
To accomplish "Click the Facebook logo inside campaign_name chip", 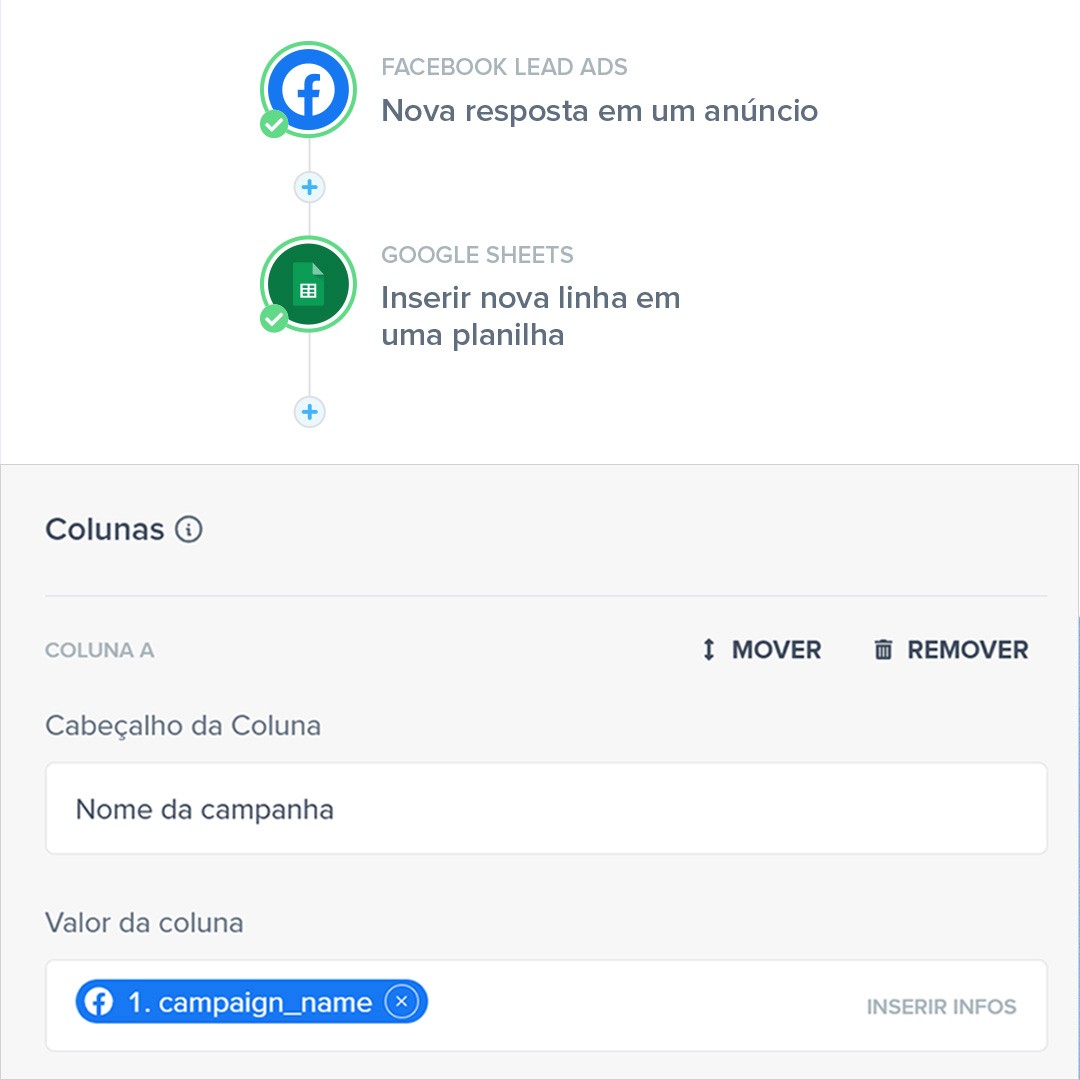I will pyautogui.click(x=98, y=1001).
